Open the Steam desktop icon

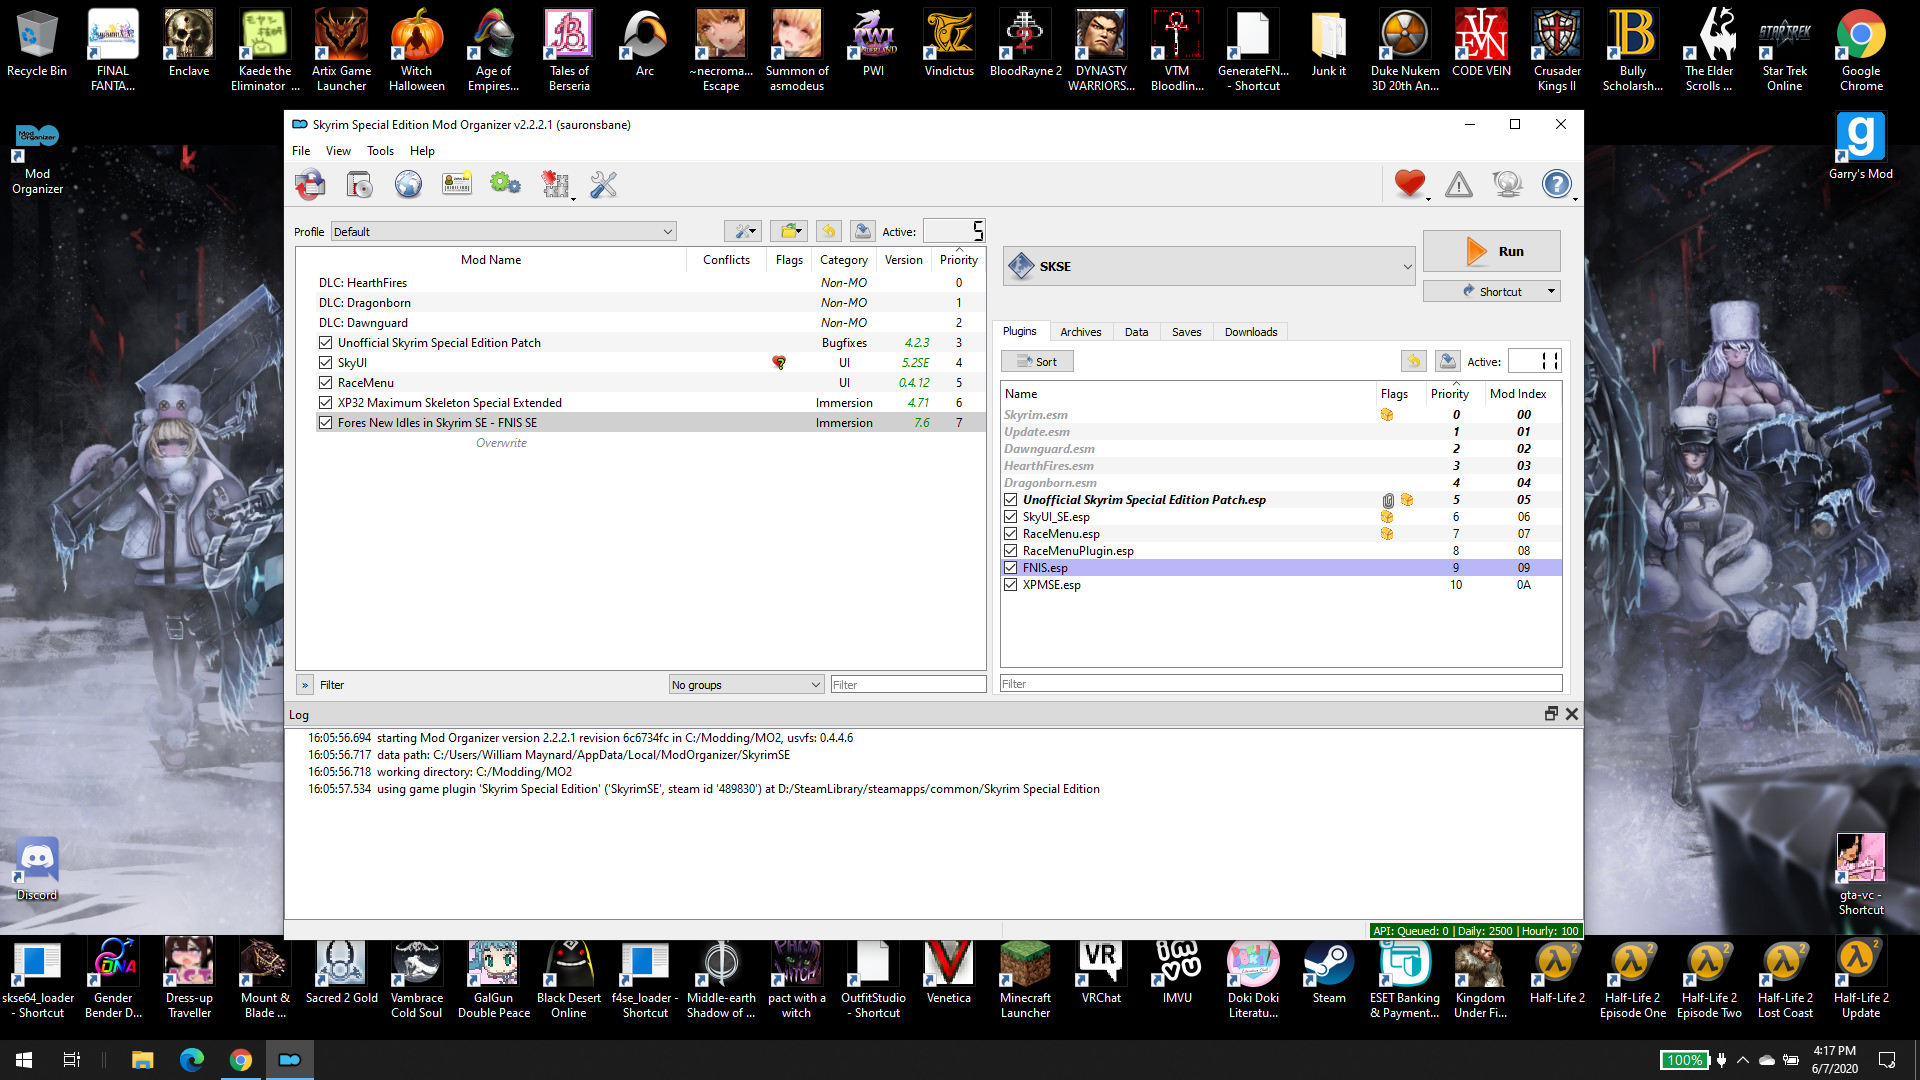coord(1329,971)
